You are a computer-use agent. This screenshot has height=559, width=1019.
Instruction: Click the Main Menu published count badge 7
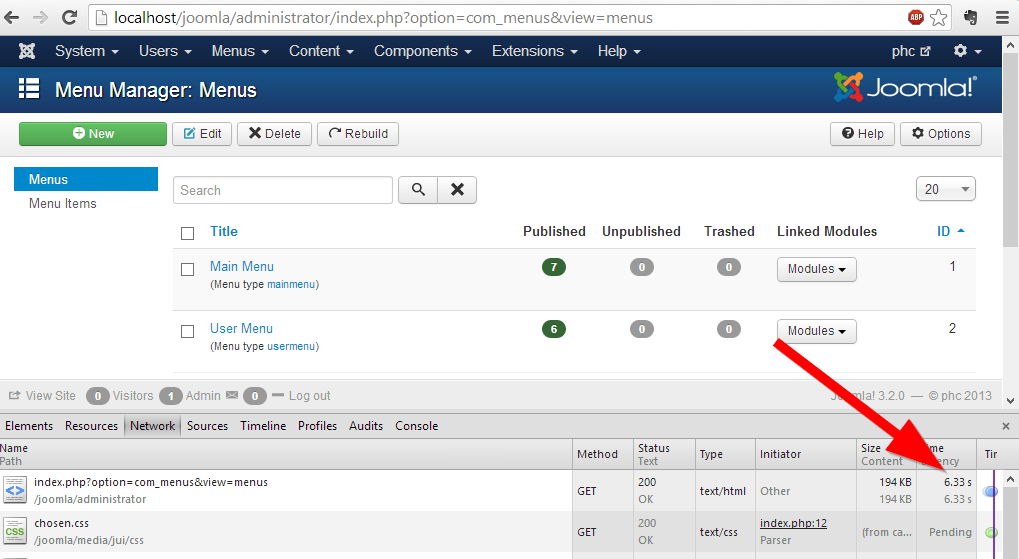point(554,267)
